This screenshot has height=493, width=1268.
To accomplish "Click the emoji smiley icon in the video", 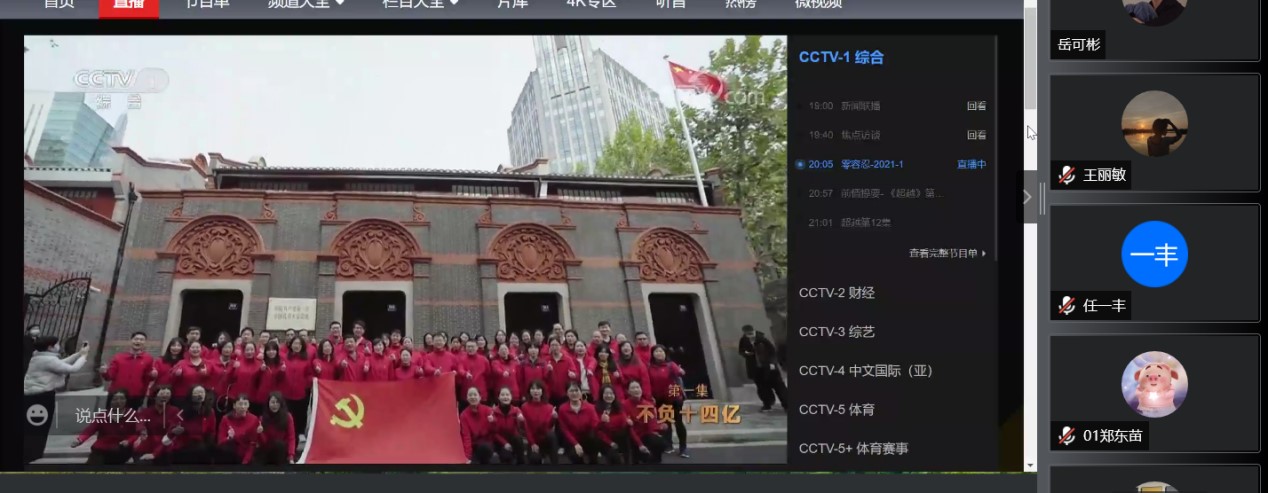I will [37, 415].
